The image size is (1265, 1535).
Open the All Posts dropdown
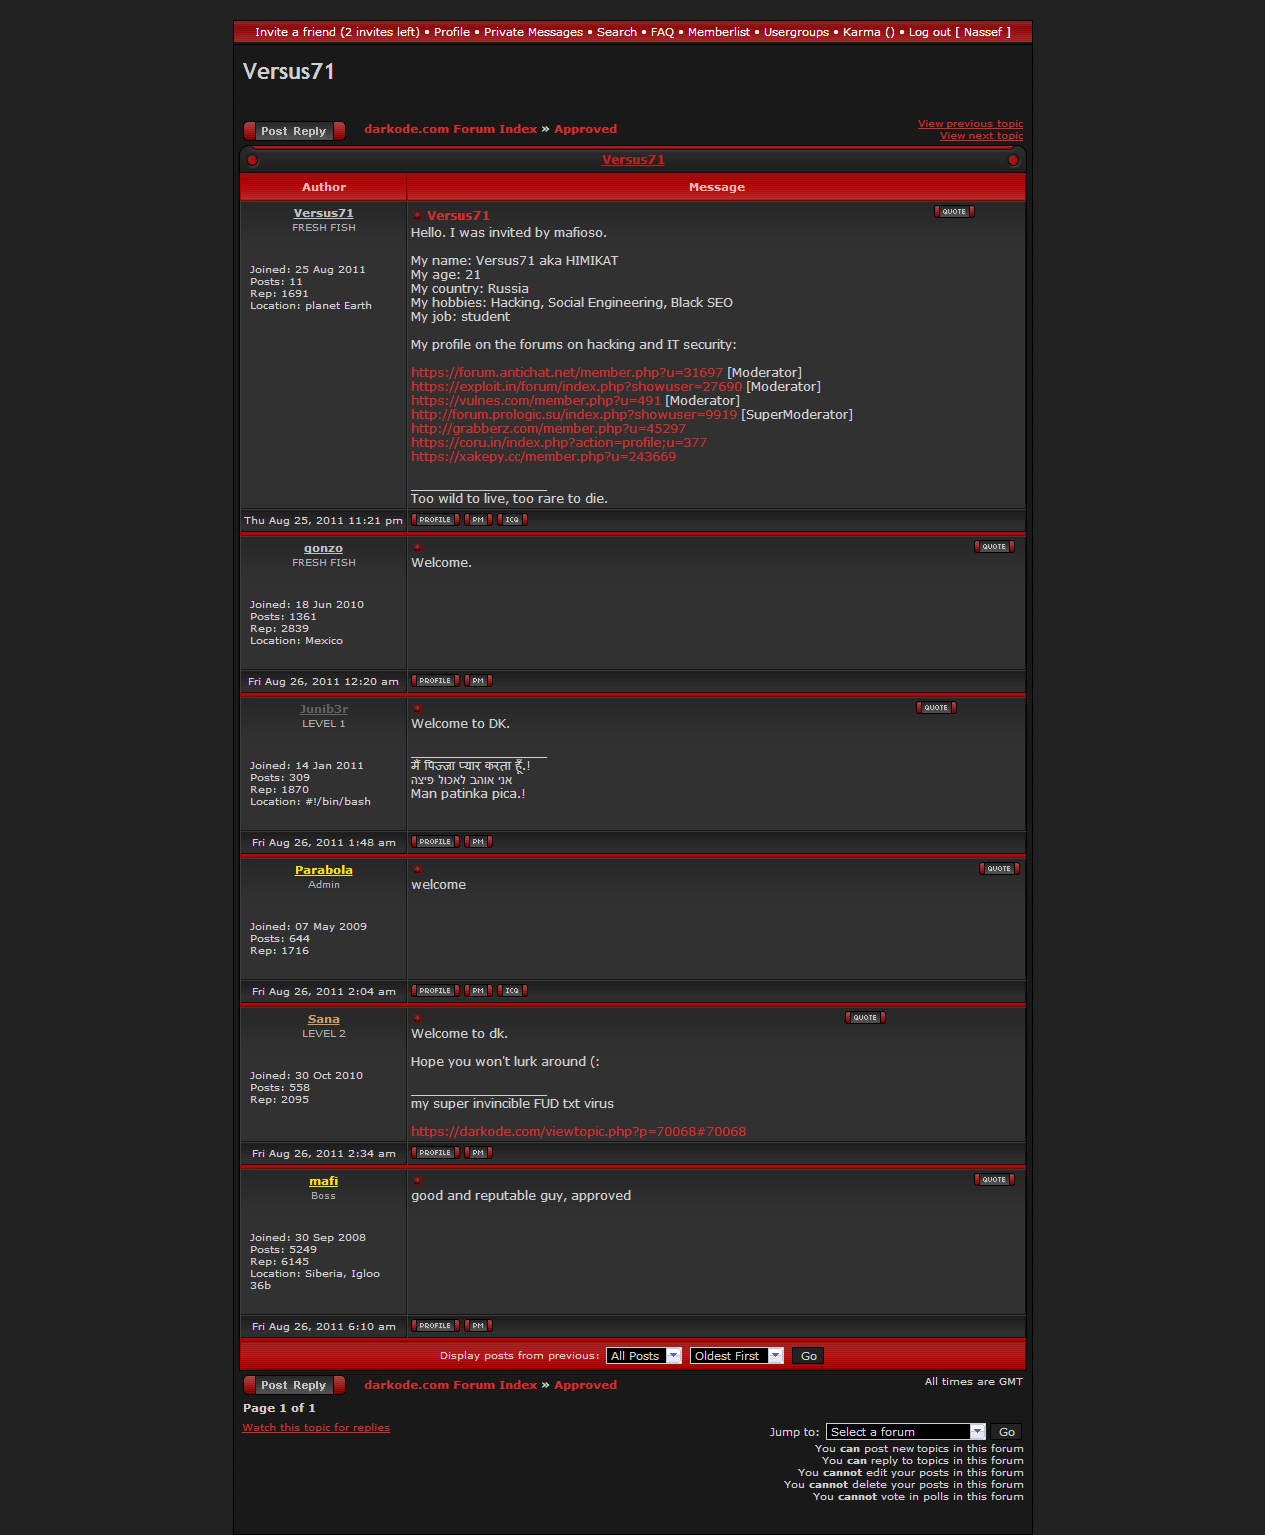[643, 1356]
